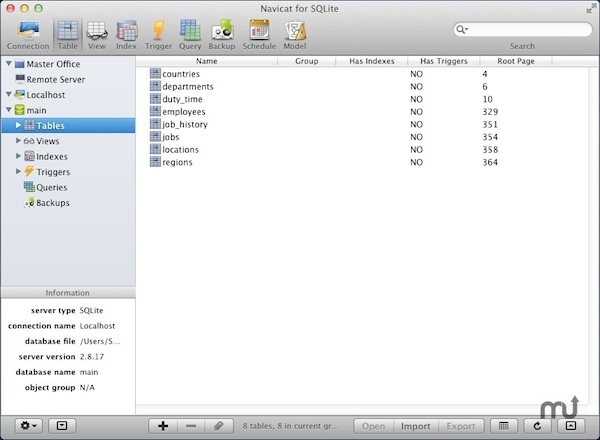Viewport: 600px width, 440px height.
Task: Sort by Name column header
Action: coord(207,61)
